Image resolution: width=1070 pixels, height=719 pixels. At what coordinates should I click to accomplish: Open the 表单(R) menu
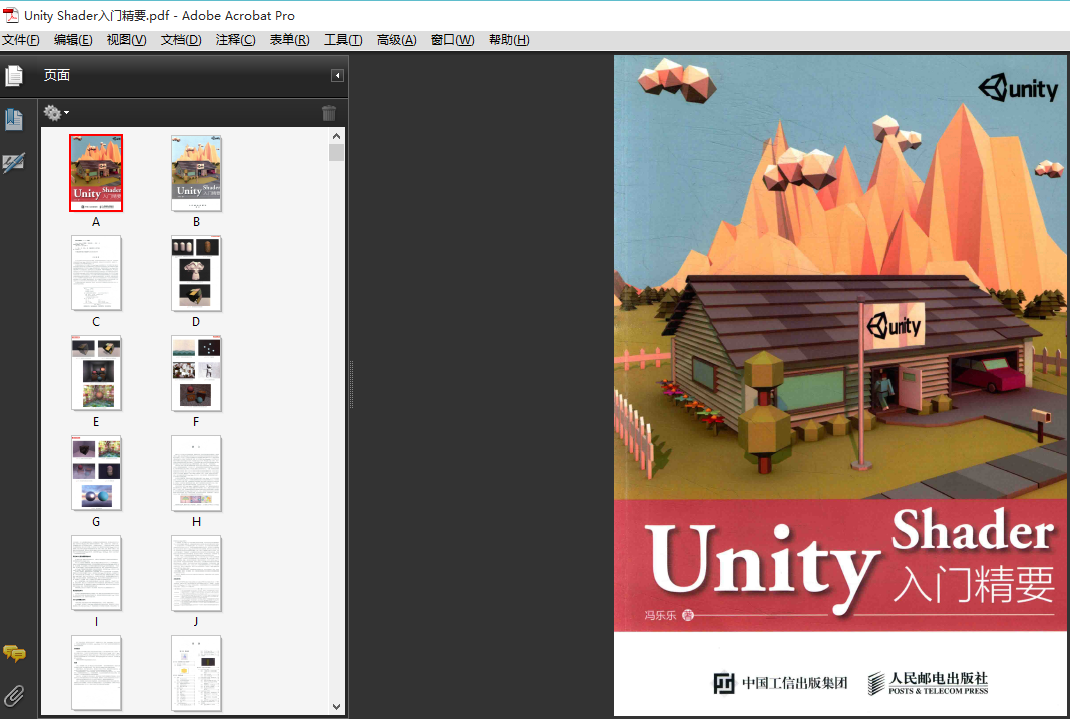tap(289, 40)
